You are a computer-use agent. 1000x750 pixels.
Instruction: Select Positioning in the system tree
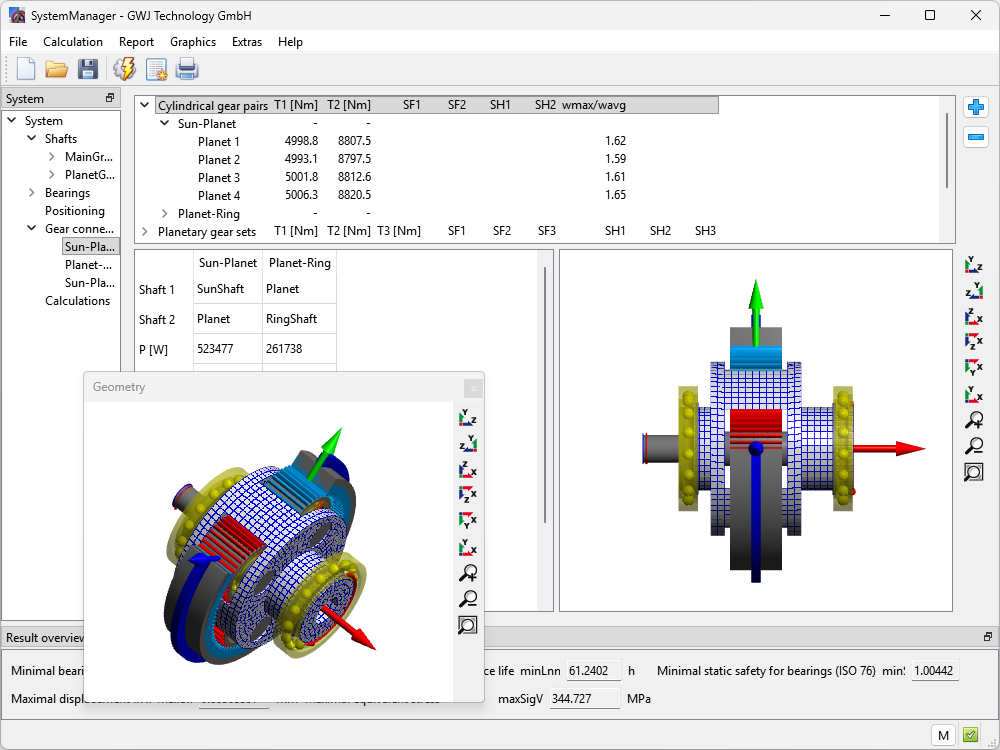click(x=75, y=211)
